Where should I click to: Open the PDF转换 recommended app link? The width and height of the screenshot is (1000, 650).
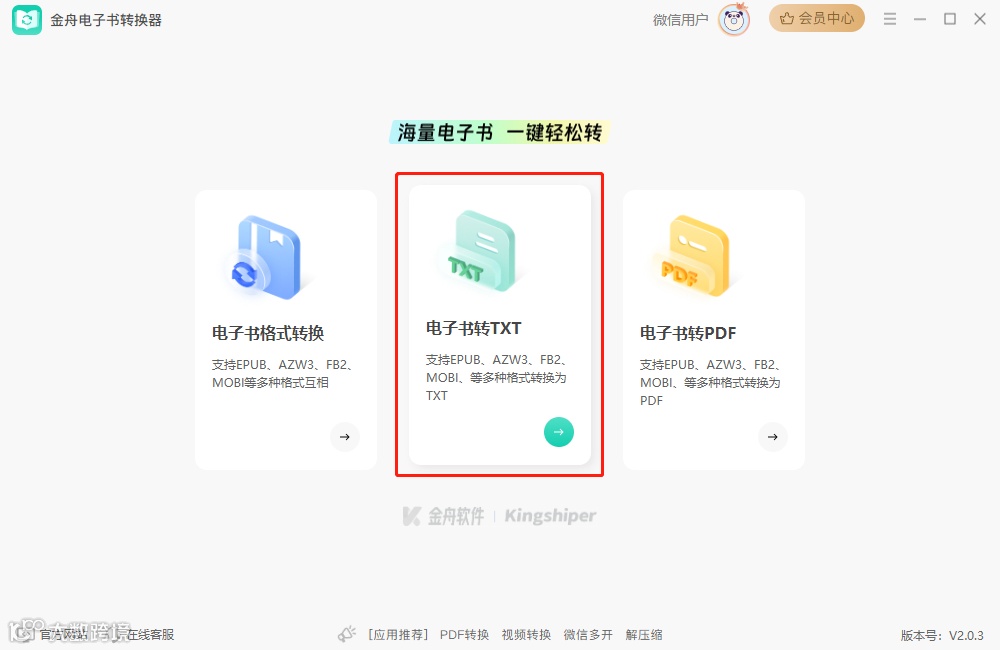464,635
